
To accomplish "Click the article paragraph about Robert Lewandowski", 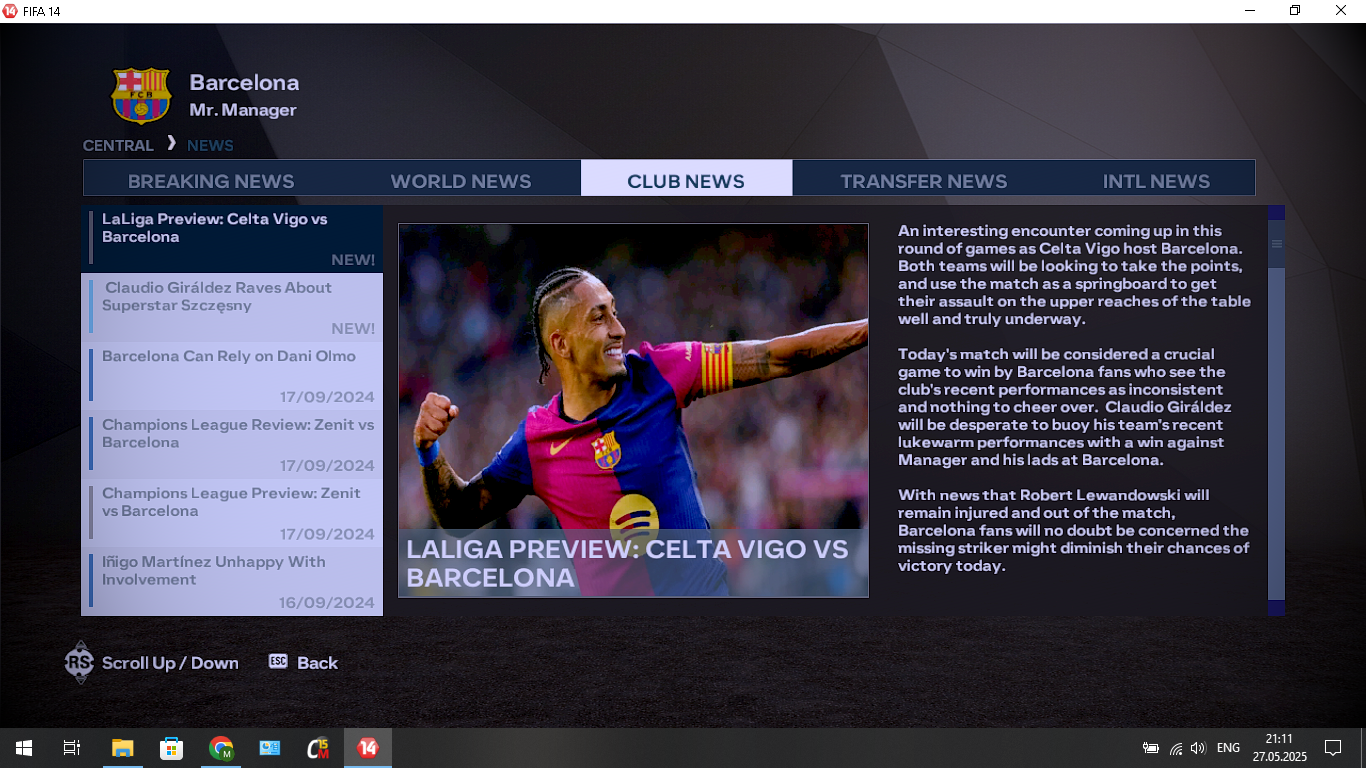I will pyautogui.click(x=1073, y=530).
